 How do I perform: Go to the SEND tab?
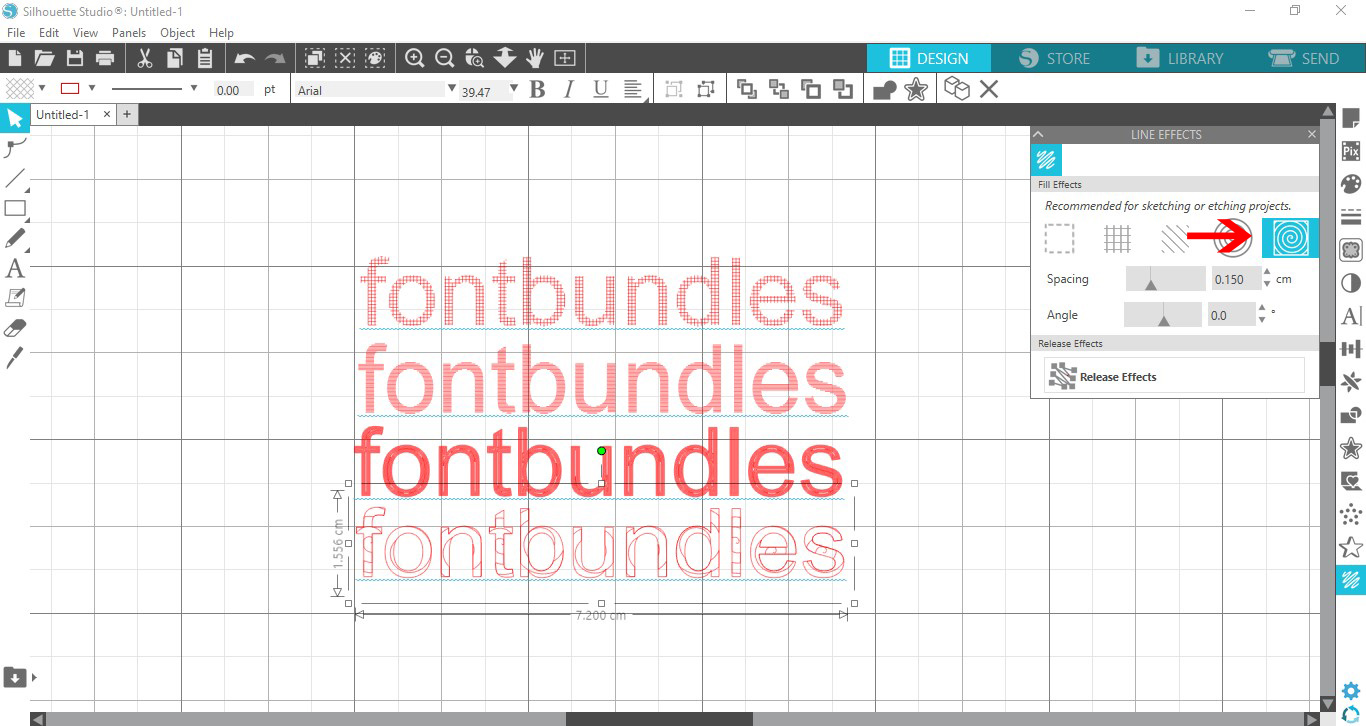[x=1304, y=58]
